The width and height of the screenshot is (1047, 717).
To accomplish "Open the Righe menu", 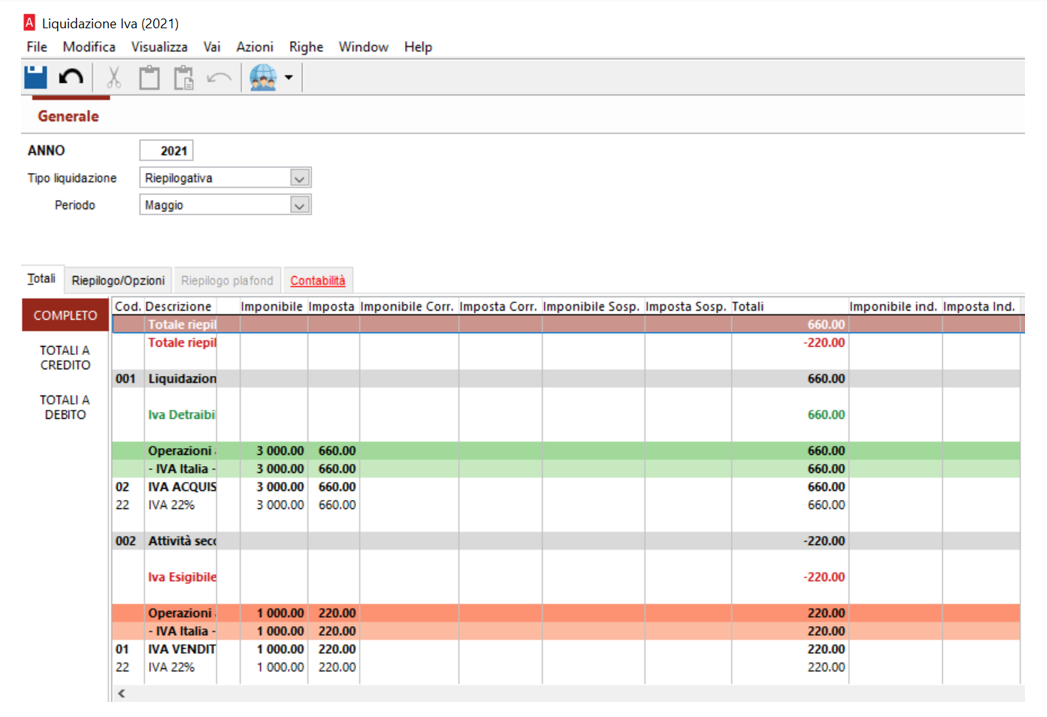I will (x=306, y=47).
